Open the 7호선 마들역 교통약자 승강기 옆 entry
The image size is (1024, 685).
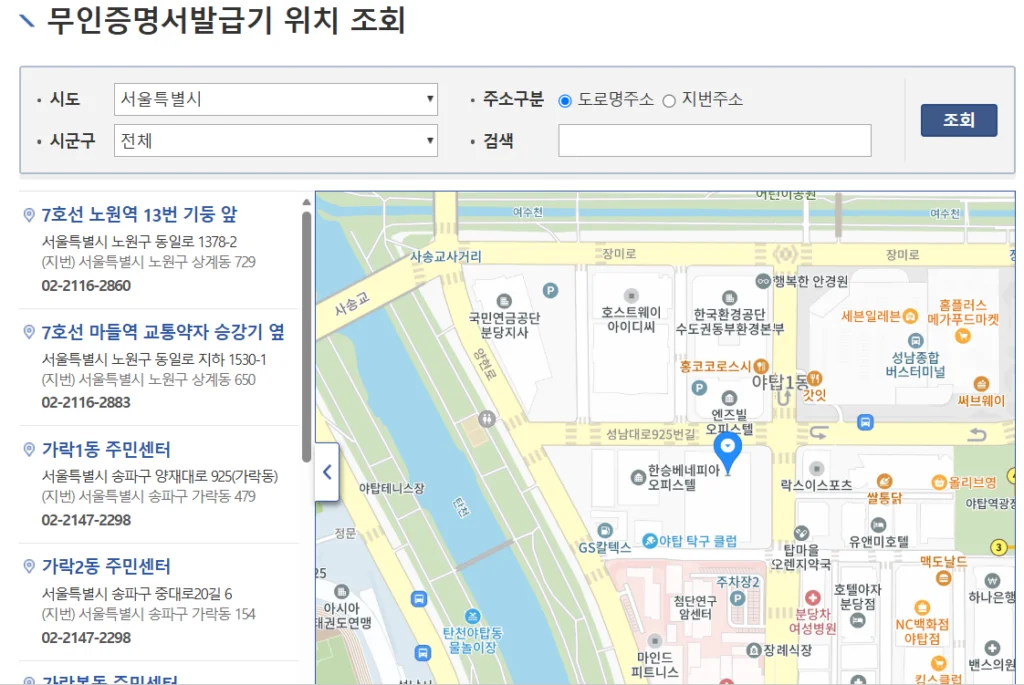(163, 332)
